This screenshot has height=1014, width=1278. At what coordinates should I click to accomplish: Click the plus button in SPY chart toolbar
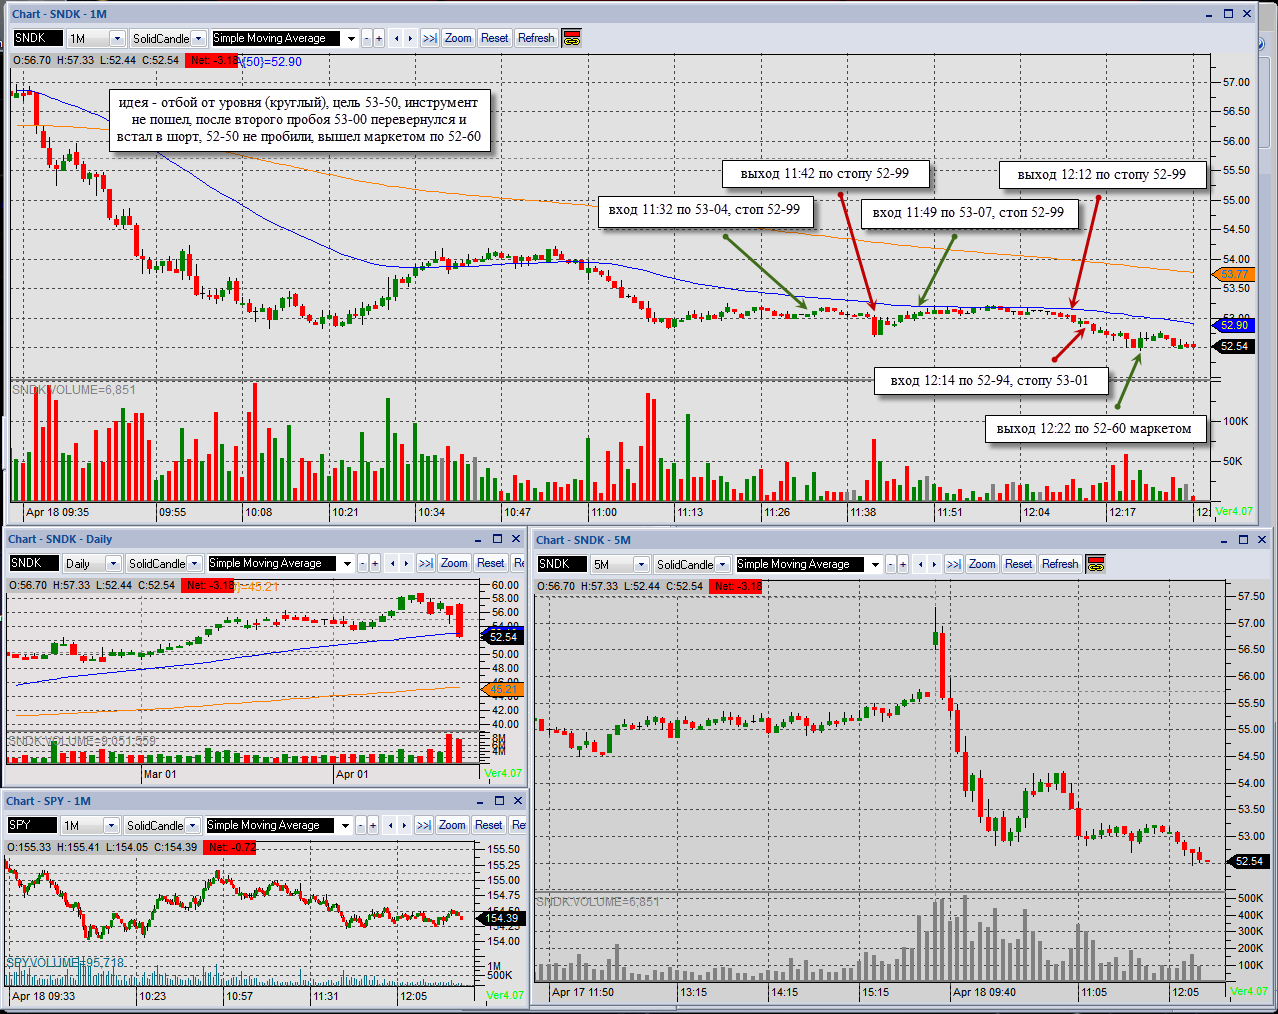(373, 825)
